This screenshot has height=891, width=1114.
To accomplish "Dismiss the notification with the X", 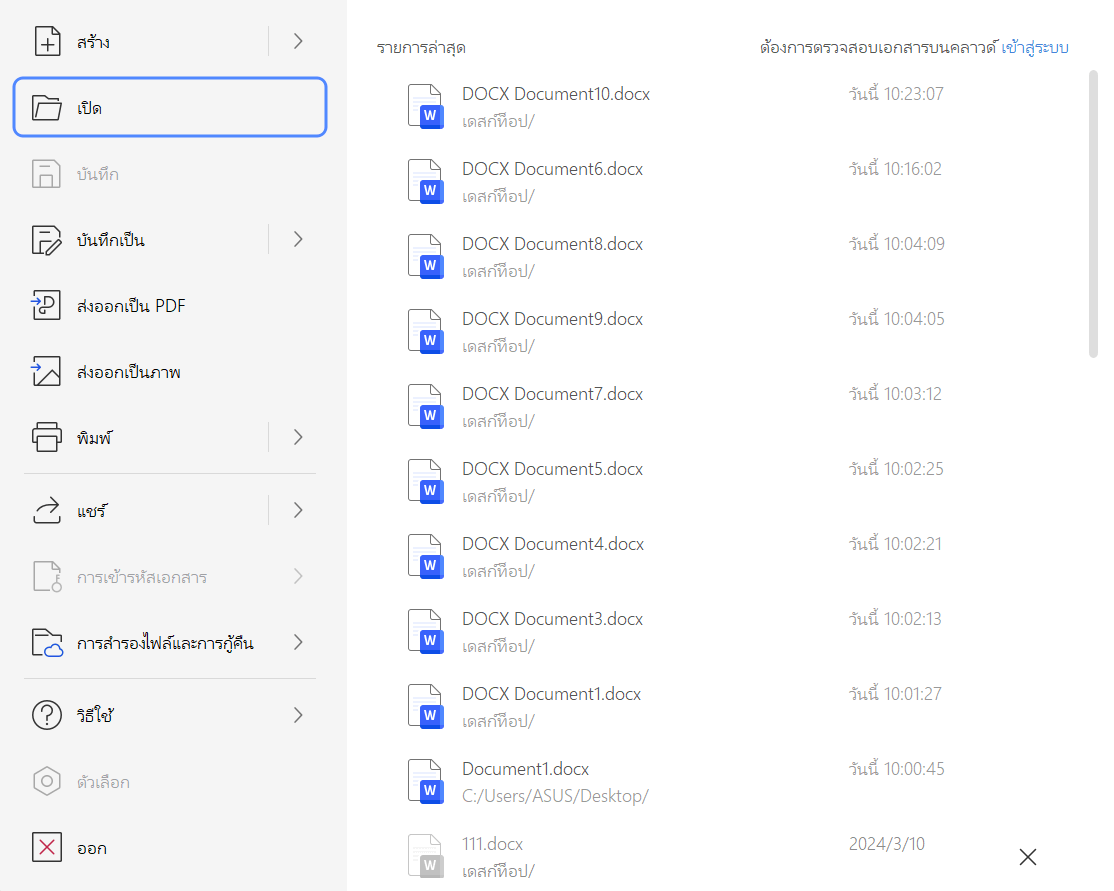I will 1027,857.
